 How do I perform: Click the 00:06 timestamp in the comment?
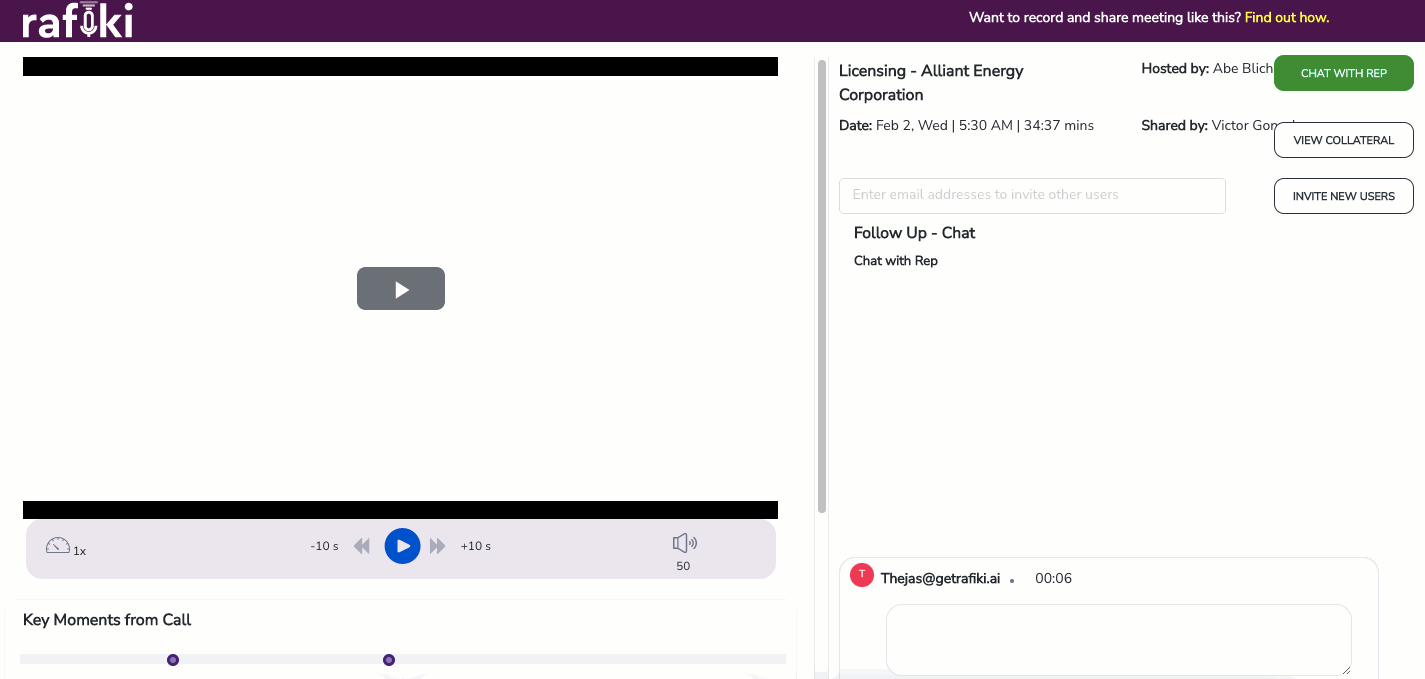[x=1053, y=578]
